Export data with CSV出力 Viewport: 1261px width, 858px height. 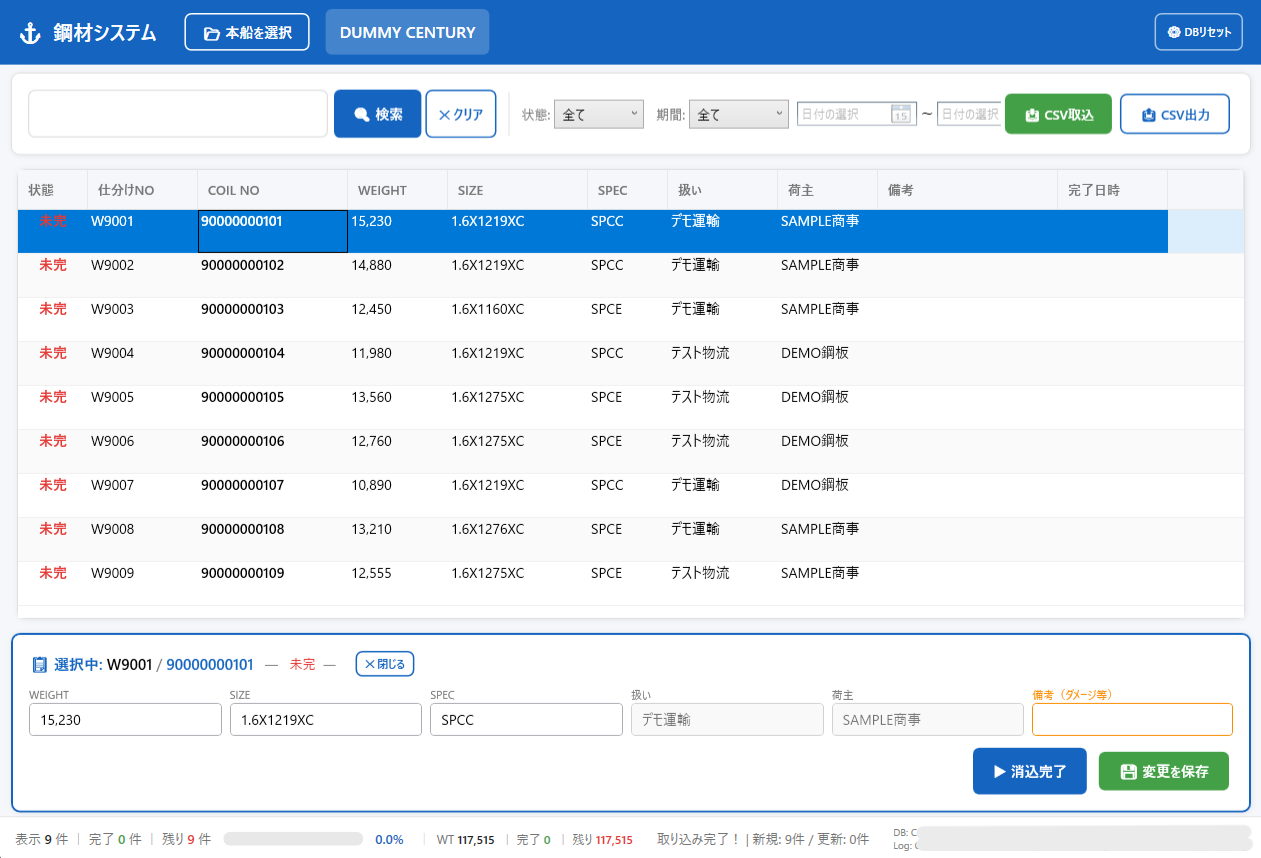pos(1175,114)
